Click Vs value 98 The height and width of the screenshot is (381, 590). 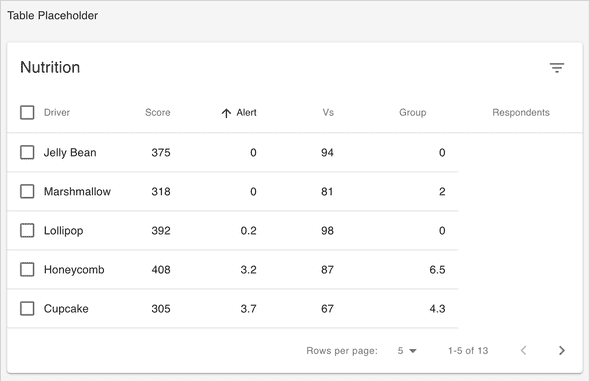[x=327, y=231]
